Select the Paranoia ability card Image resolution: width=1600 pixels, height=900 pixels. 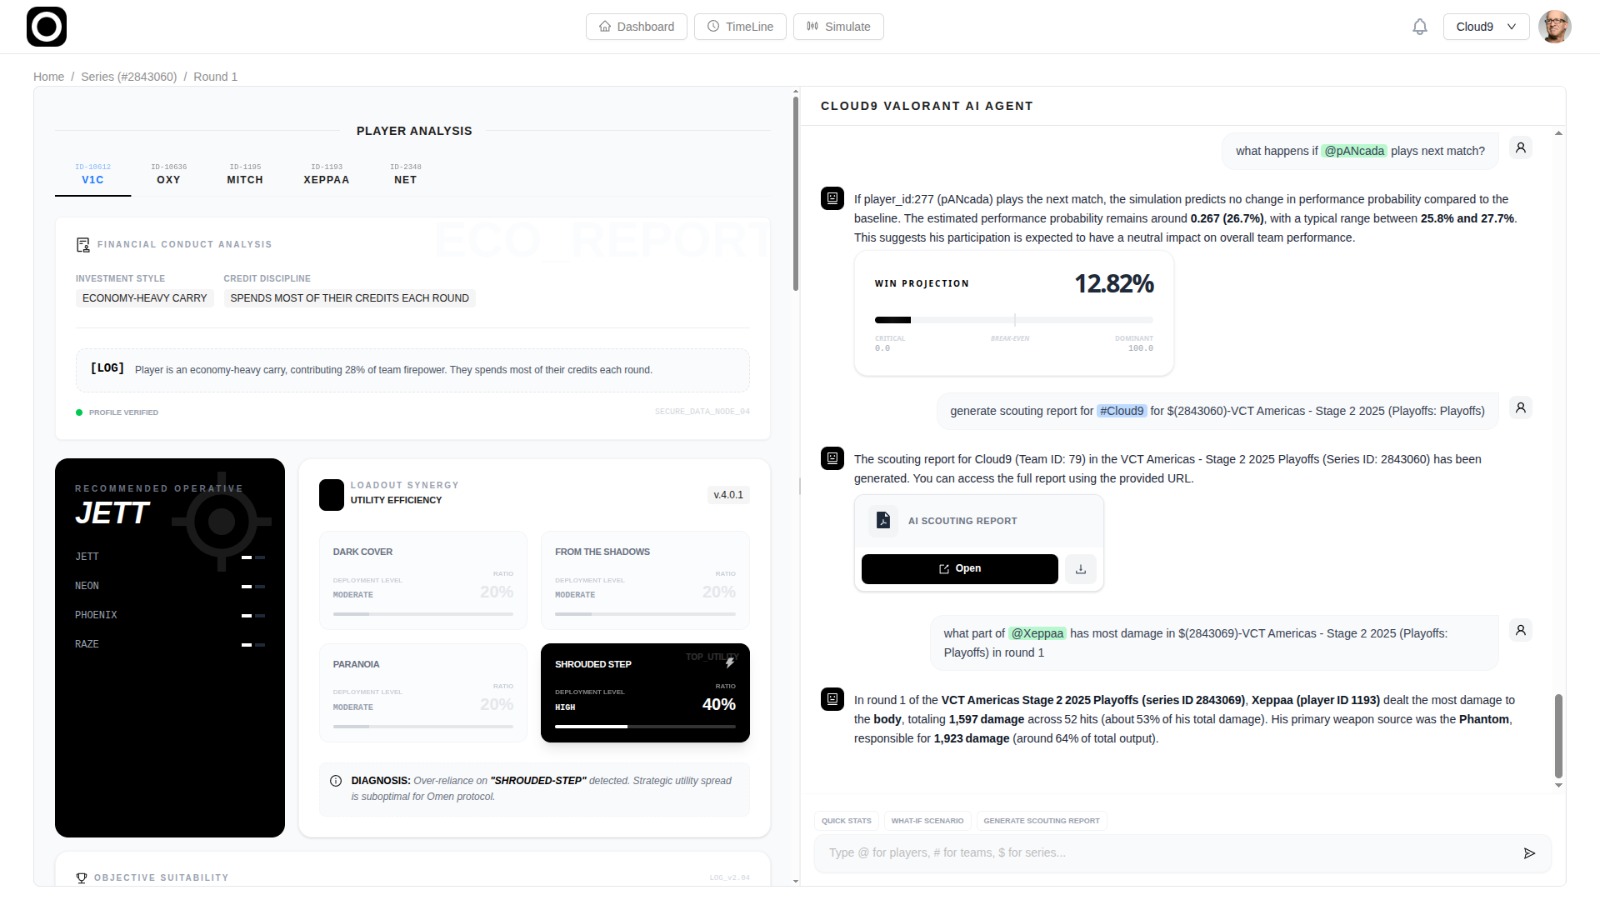pos(423,693)
